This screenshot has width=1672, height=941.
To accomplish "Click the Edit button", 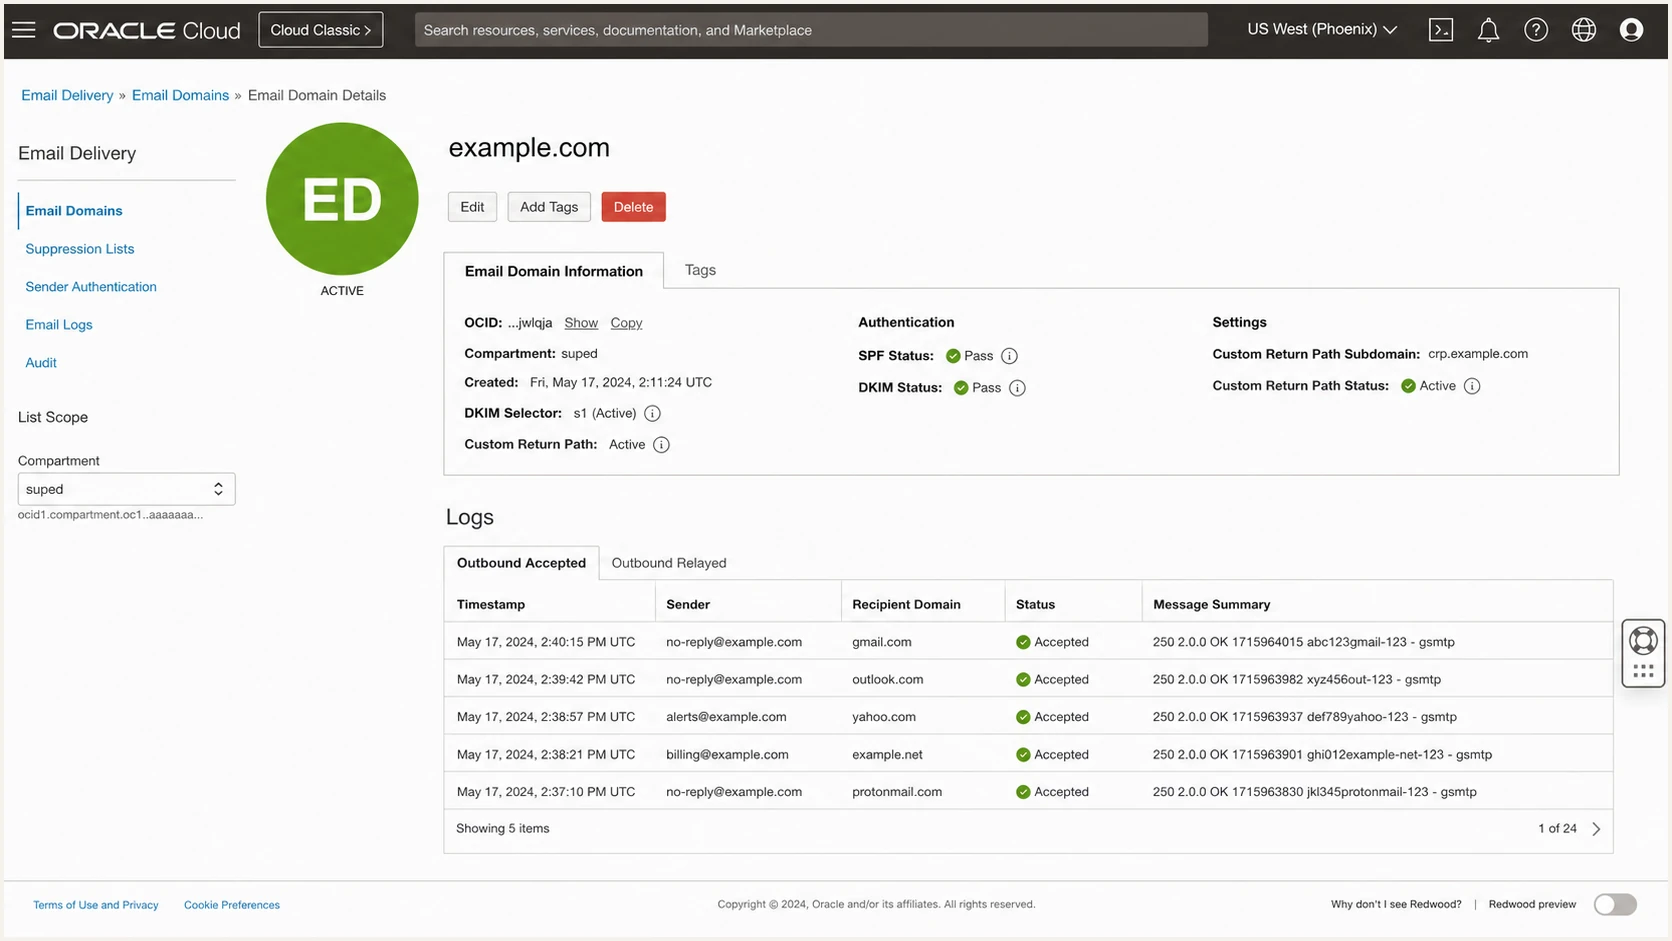I will pyautogui.click(x=472, y=207).
